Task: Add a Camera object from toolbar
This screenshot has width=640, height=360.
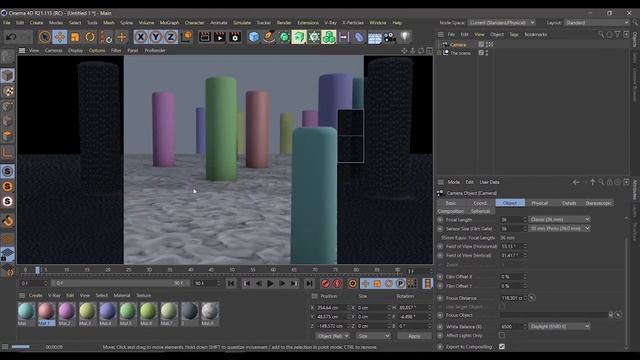Action: tap(390, 37)
